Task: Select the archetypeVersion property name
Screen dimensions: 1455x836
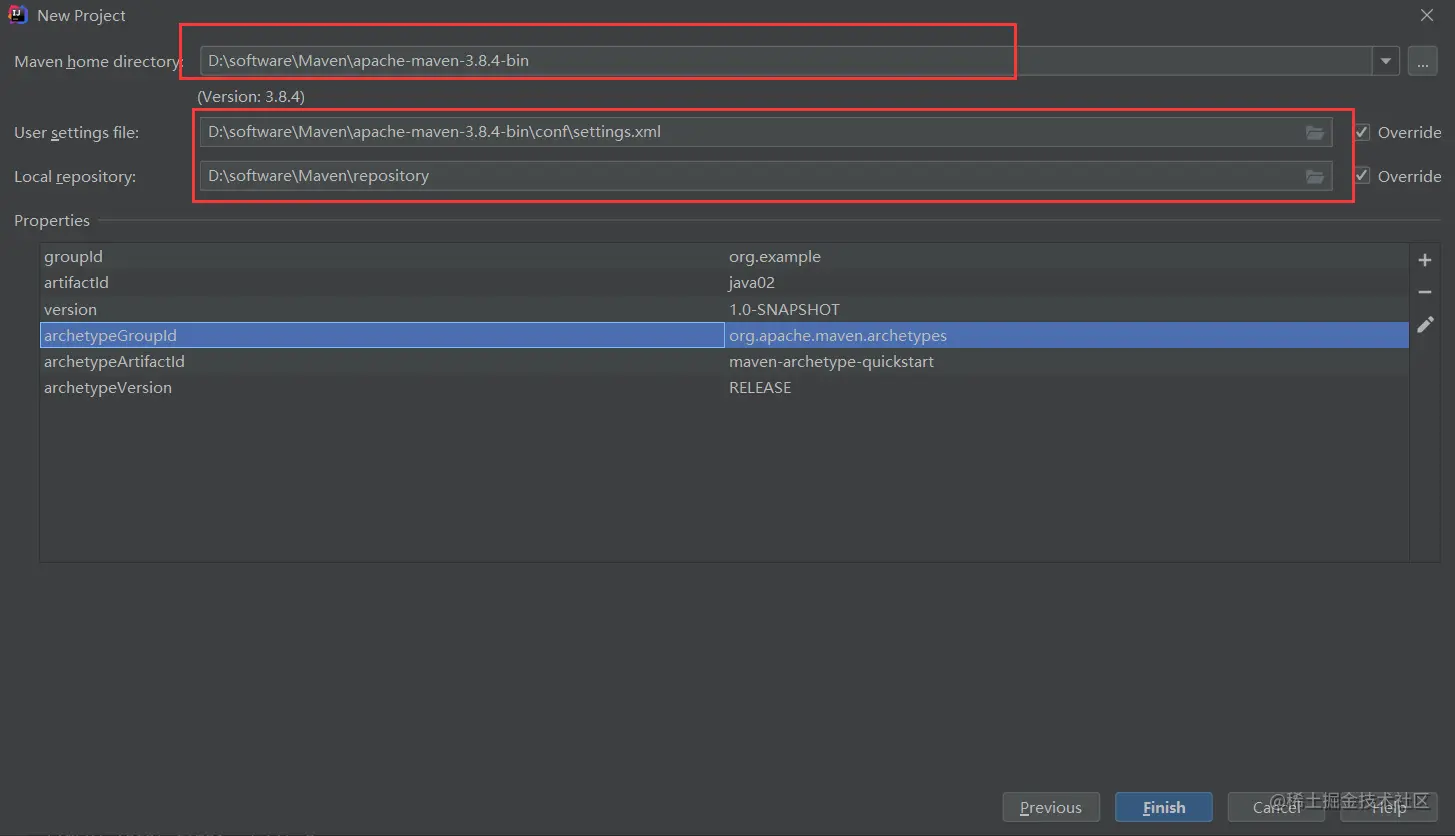Action: click(x=108, y=388)
